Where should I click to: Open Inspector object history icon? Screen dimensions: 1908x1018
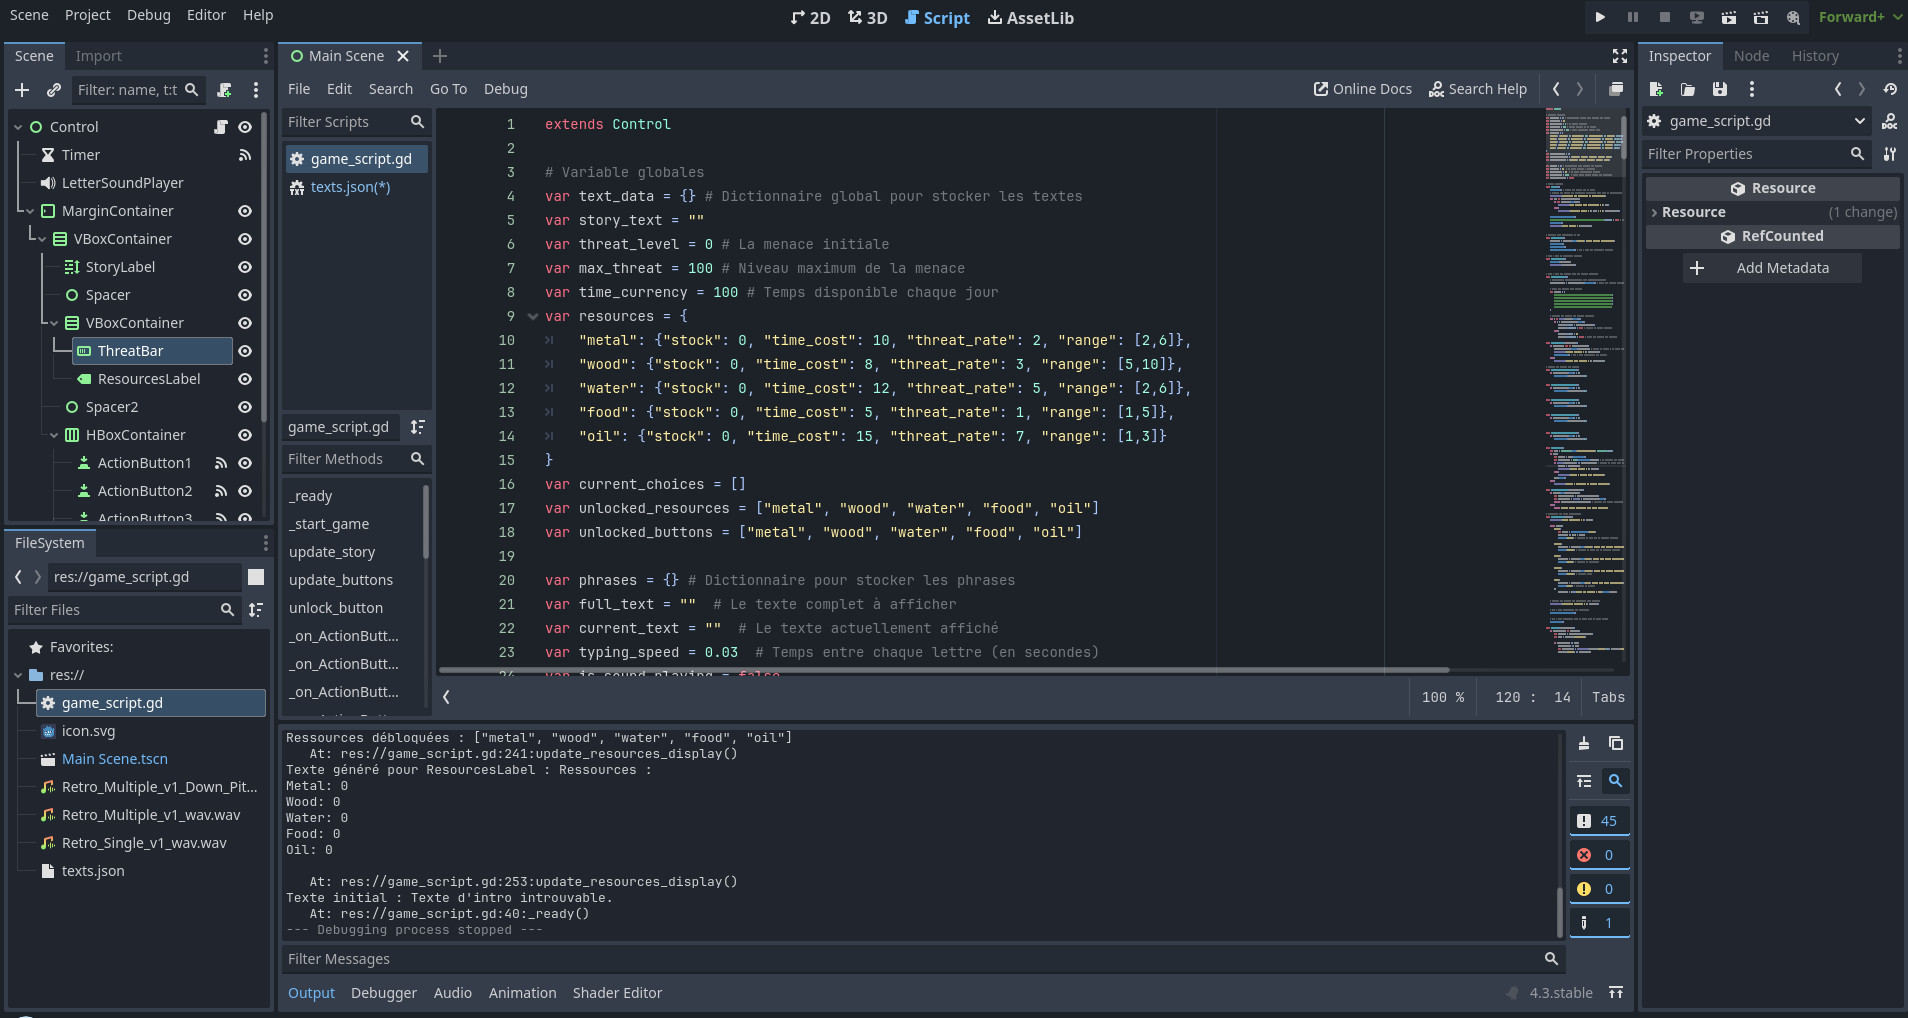point(1890,89)
